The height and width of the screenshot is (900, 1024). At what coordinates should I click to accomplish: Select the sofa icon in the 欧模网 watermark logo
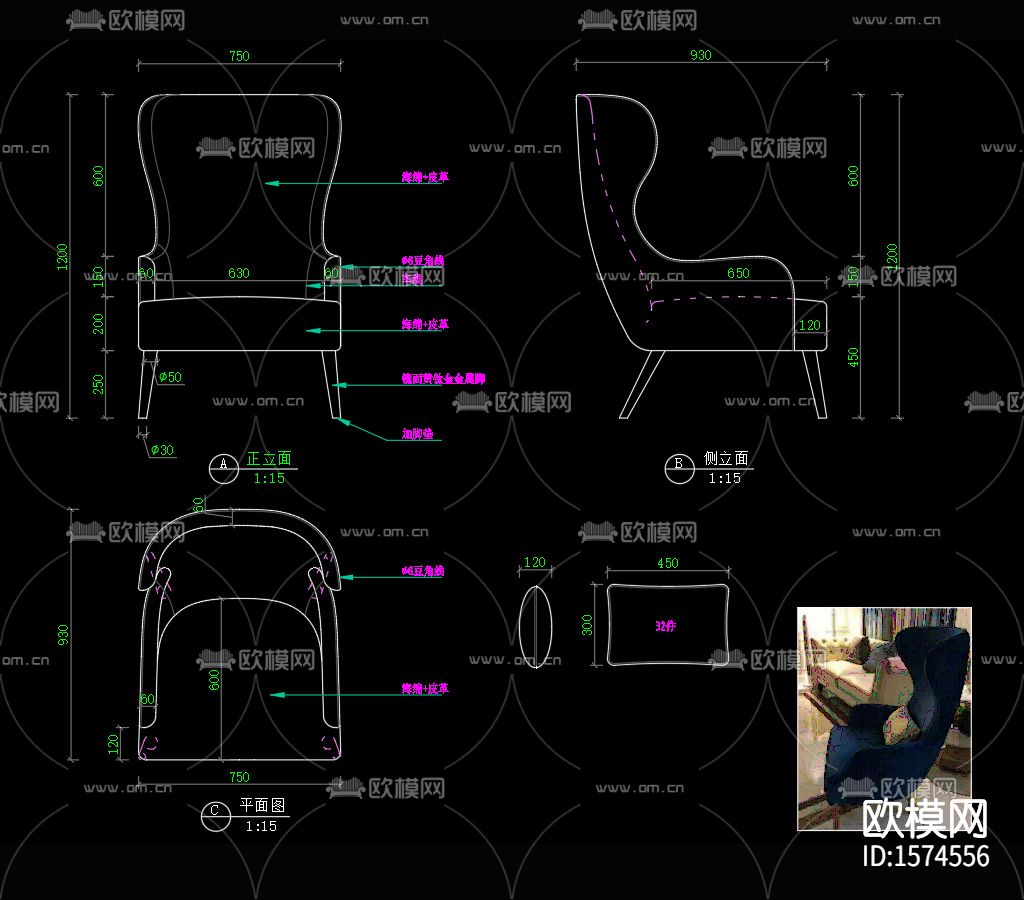coord(87,17)
